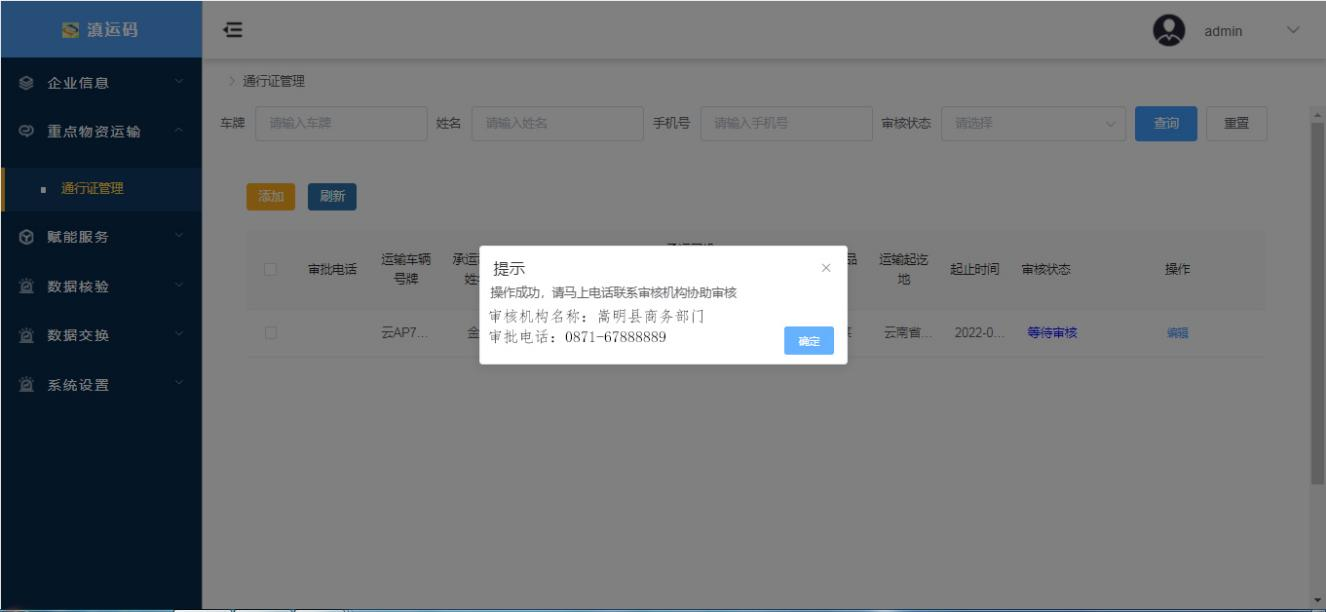Click the admin user avatar icon
1326x612 pixels.
click(x=1168, y=30)
